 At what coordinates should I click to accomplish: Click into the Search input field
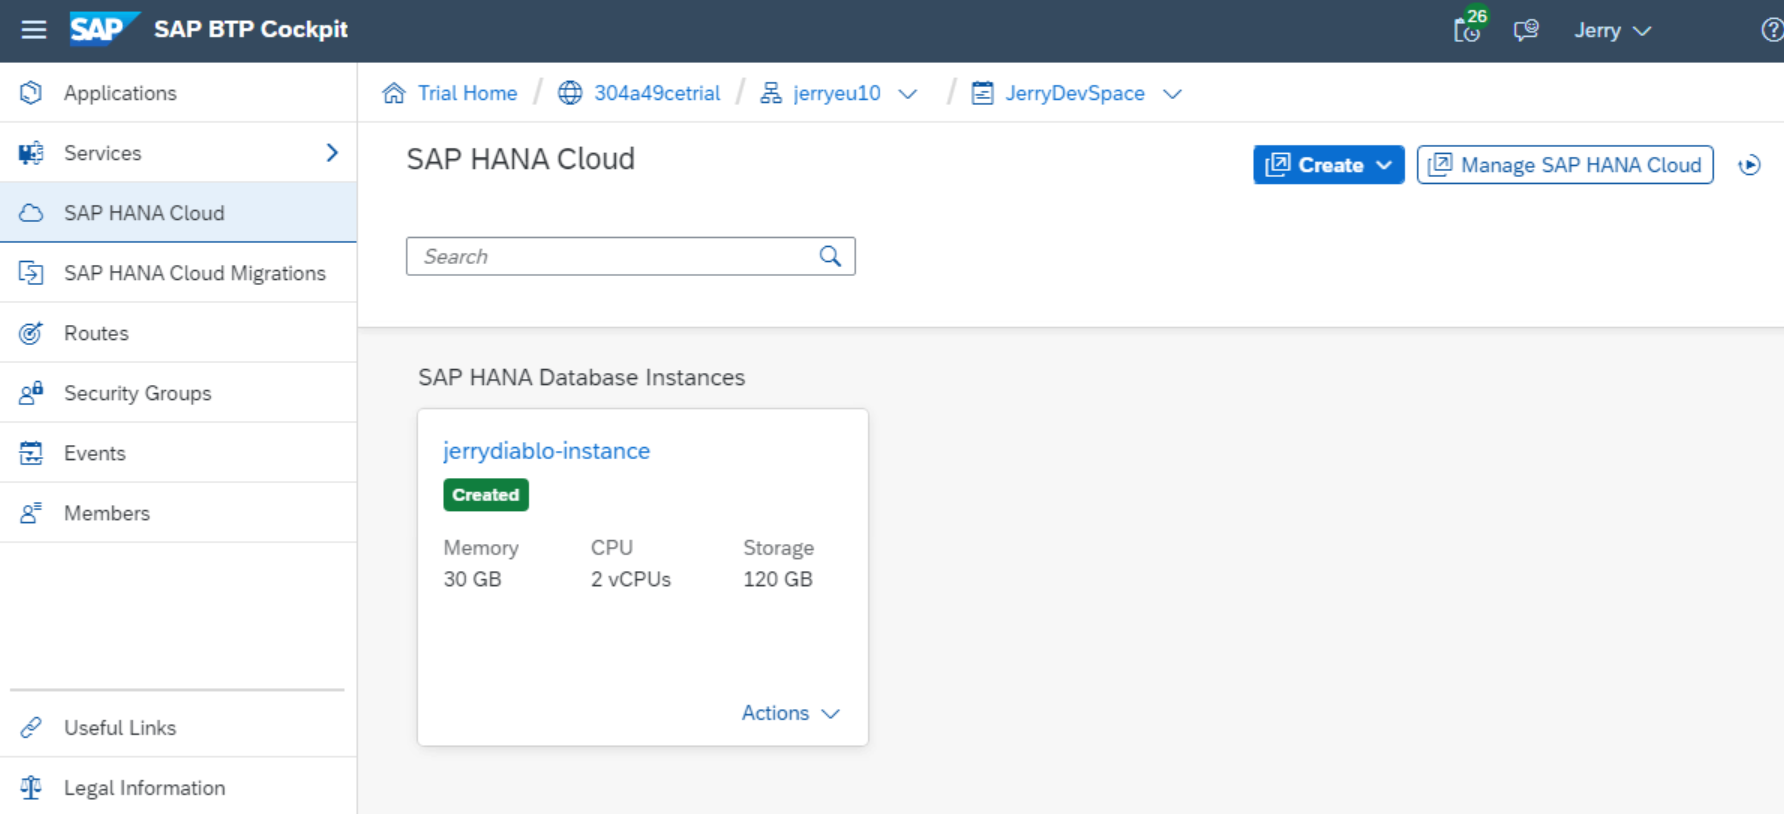610,256
